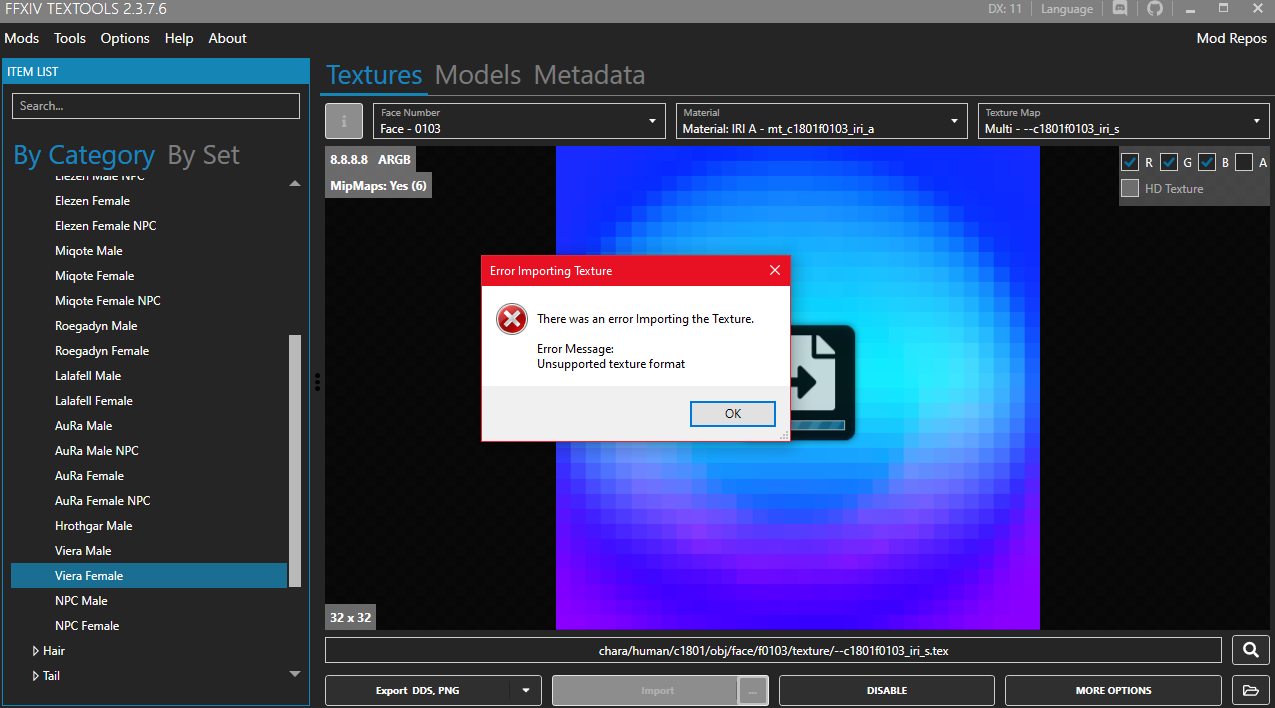Viewport: 1275px width, 708px height.
Task: Switch to the Models tab
Action: tap(478, 74)
